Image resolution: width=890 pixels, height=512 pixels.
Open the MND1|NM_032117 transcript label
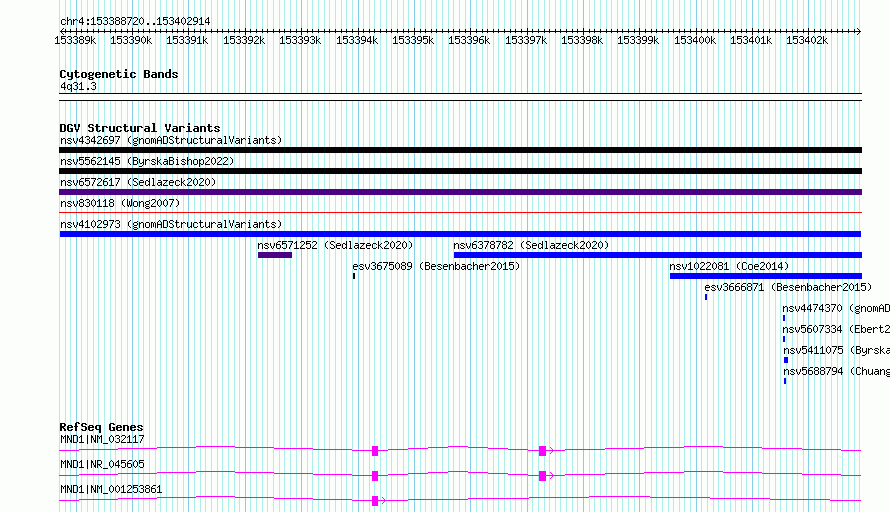click(x=102, y=439)
